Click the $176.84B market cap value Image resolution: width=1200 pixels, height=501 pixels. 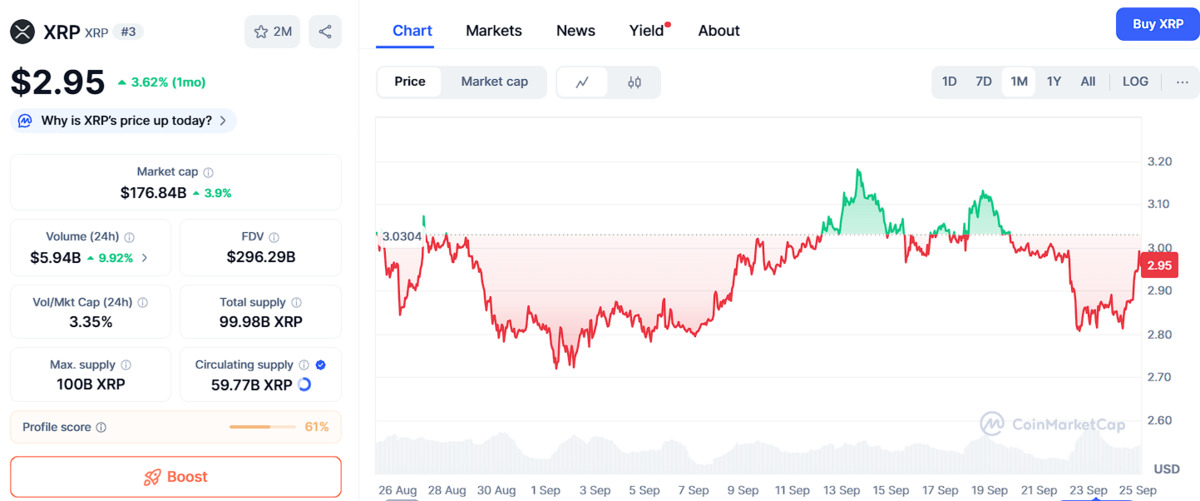pyautogui.click(x=154, y=192)
